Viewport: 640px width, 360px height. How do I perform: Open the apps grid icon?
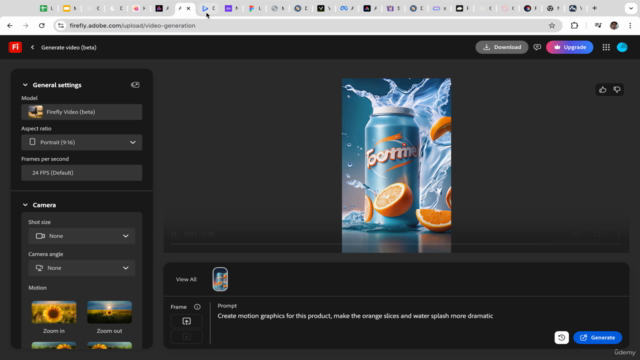pos(606,47)
